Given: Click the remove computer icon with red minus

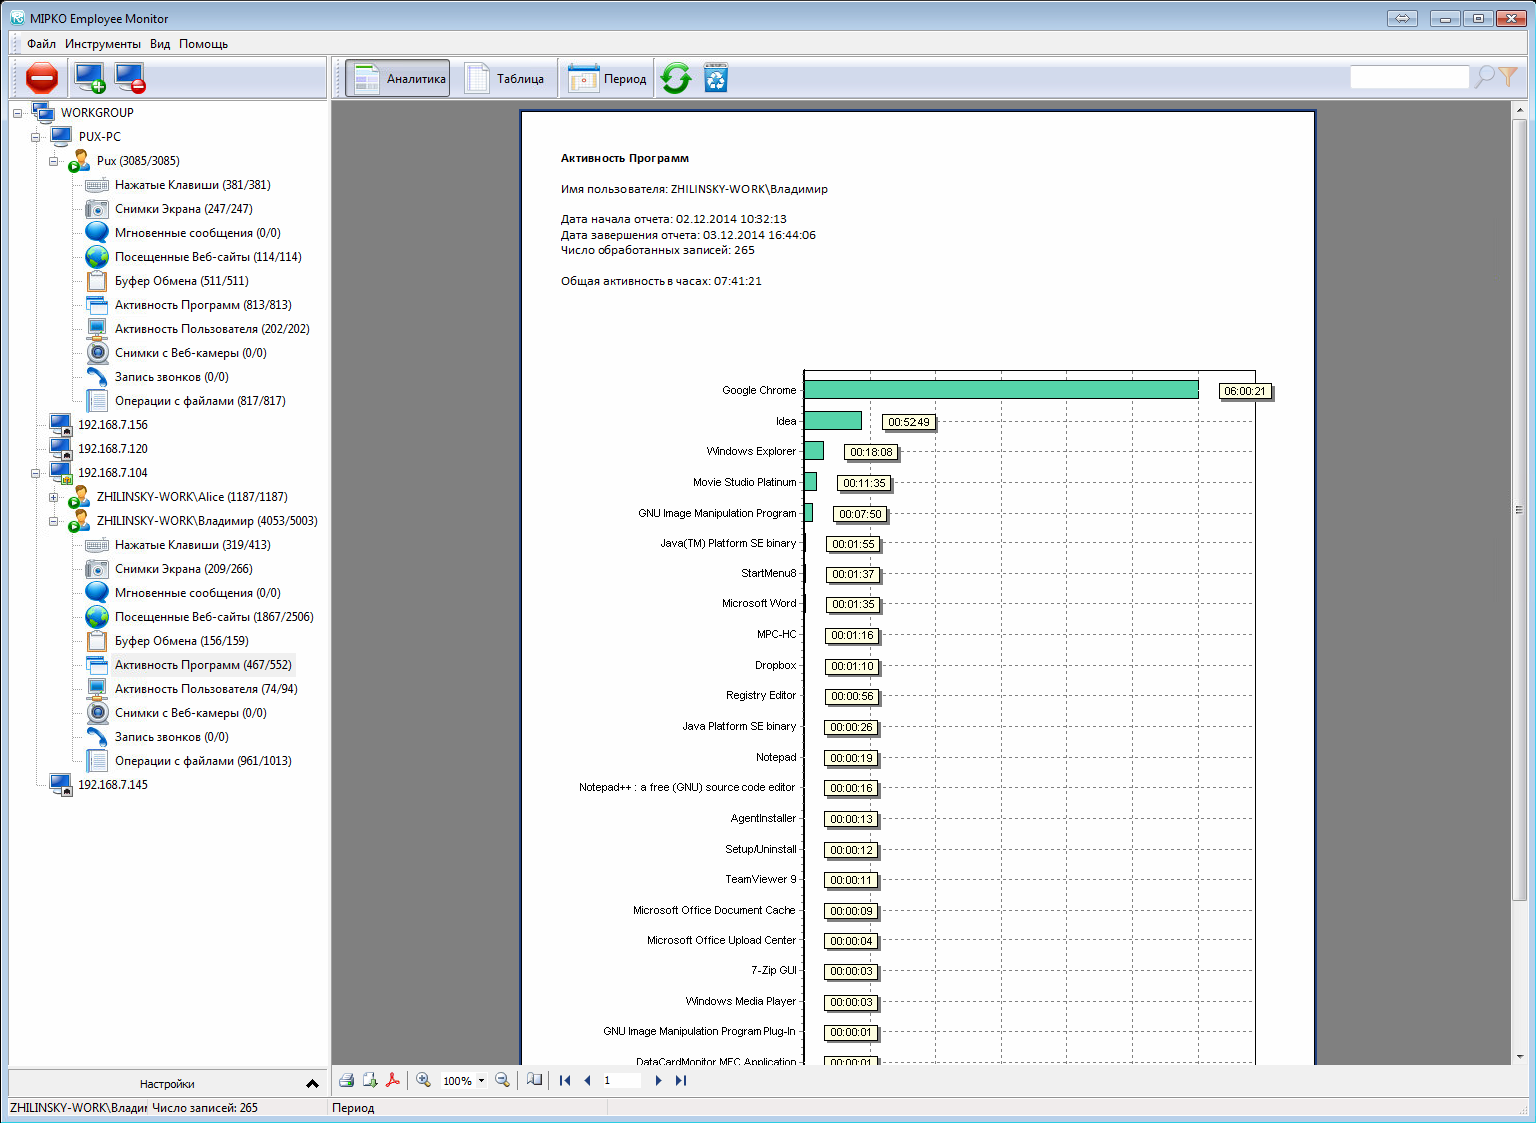Looking at the screenshot, I should tap(130, 78).
